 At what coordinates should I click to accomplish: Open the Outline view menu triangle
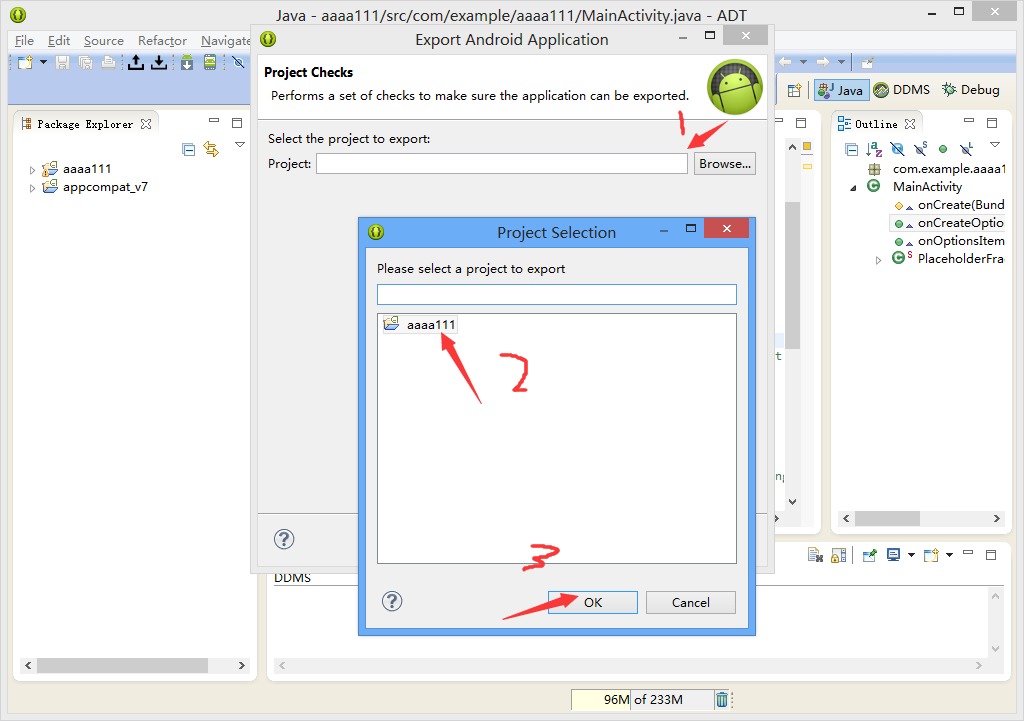995,145
